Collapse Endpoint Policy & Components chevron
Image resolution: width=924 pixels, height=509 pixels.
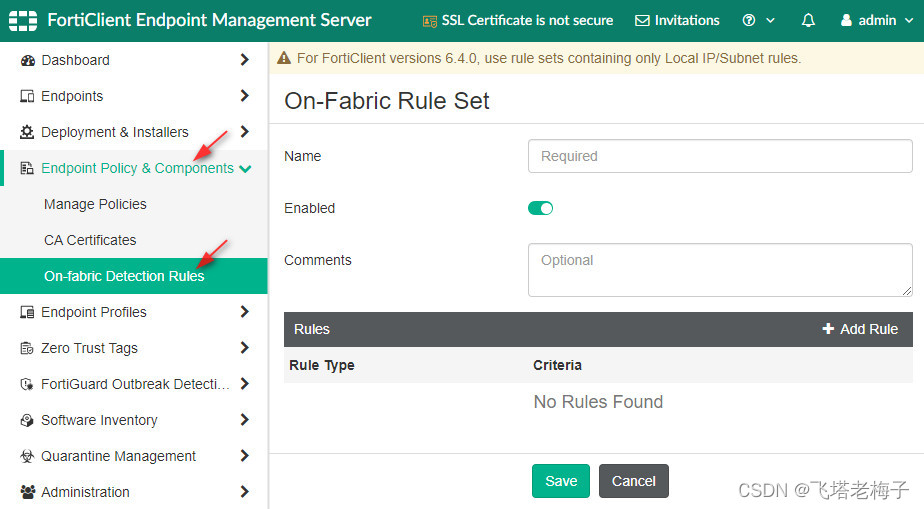point(245,168)
